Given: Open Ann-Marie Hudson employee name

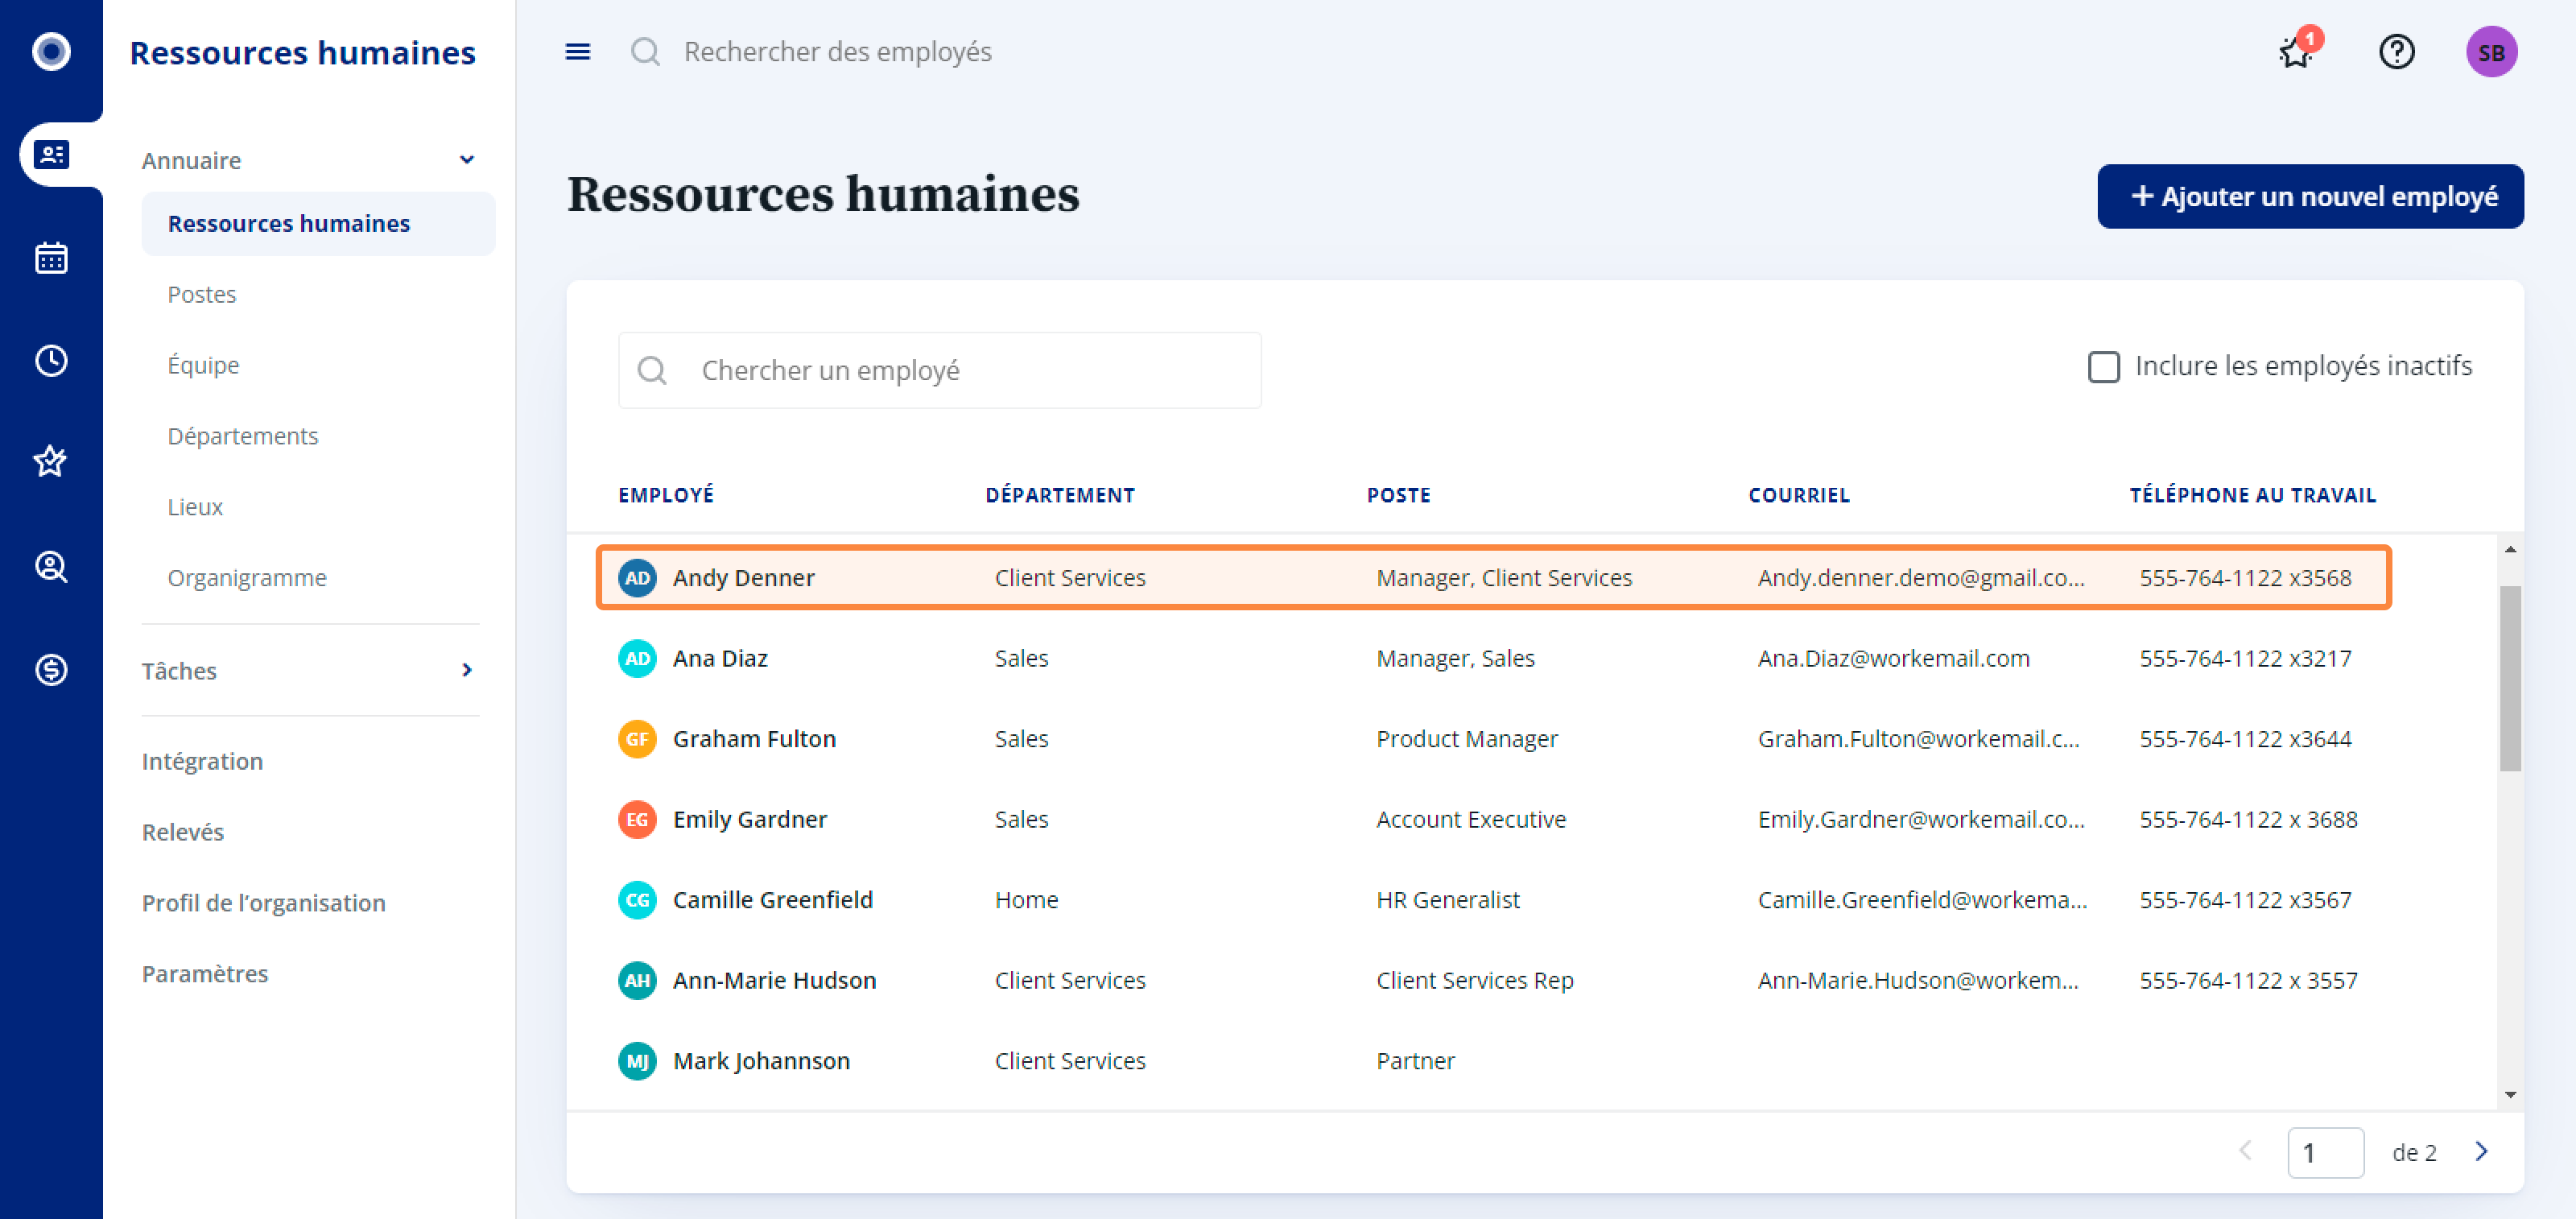Looking at the screenshot, I should pyautogui.click(x=774, y=981).
